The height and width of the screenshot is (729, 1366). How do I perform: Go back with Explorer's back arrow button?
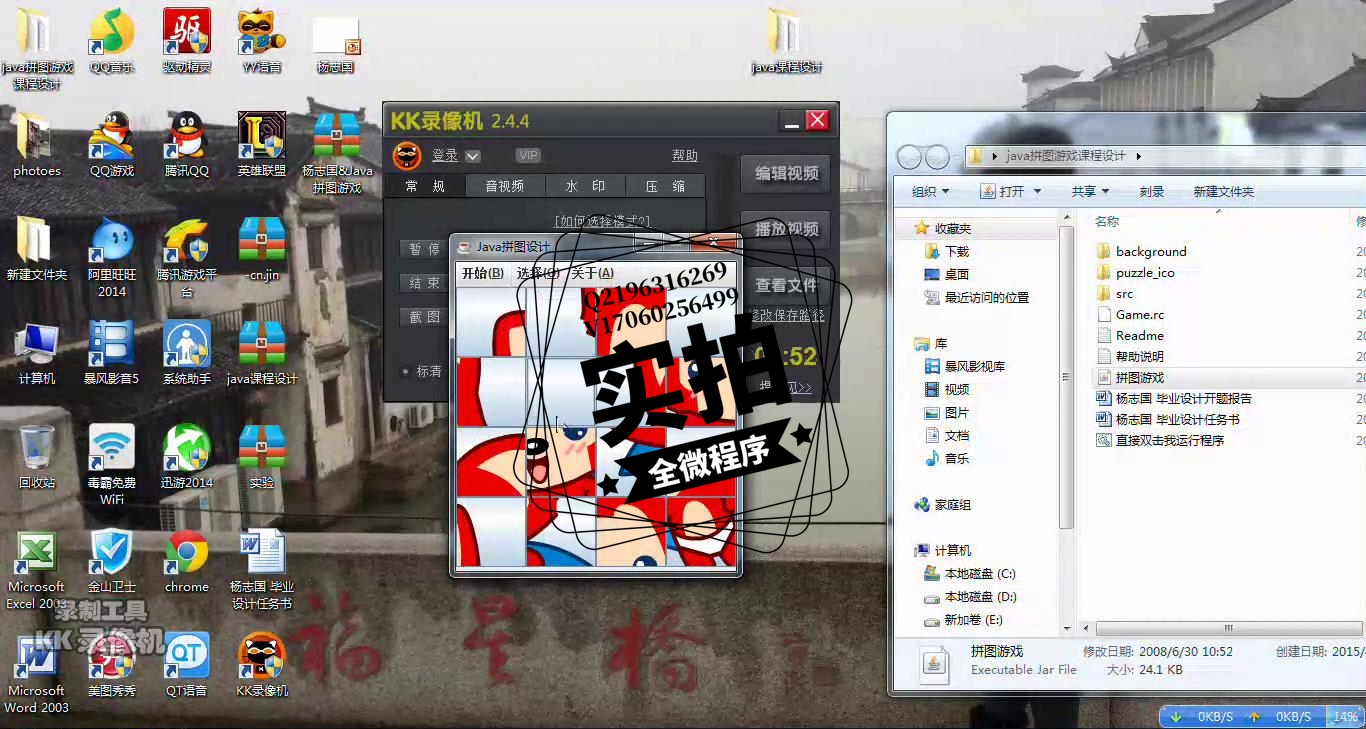point(909,157)
